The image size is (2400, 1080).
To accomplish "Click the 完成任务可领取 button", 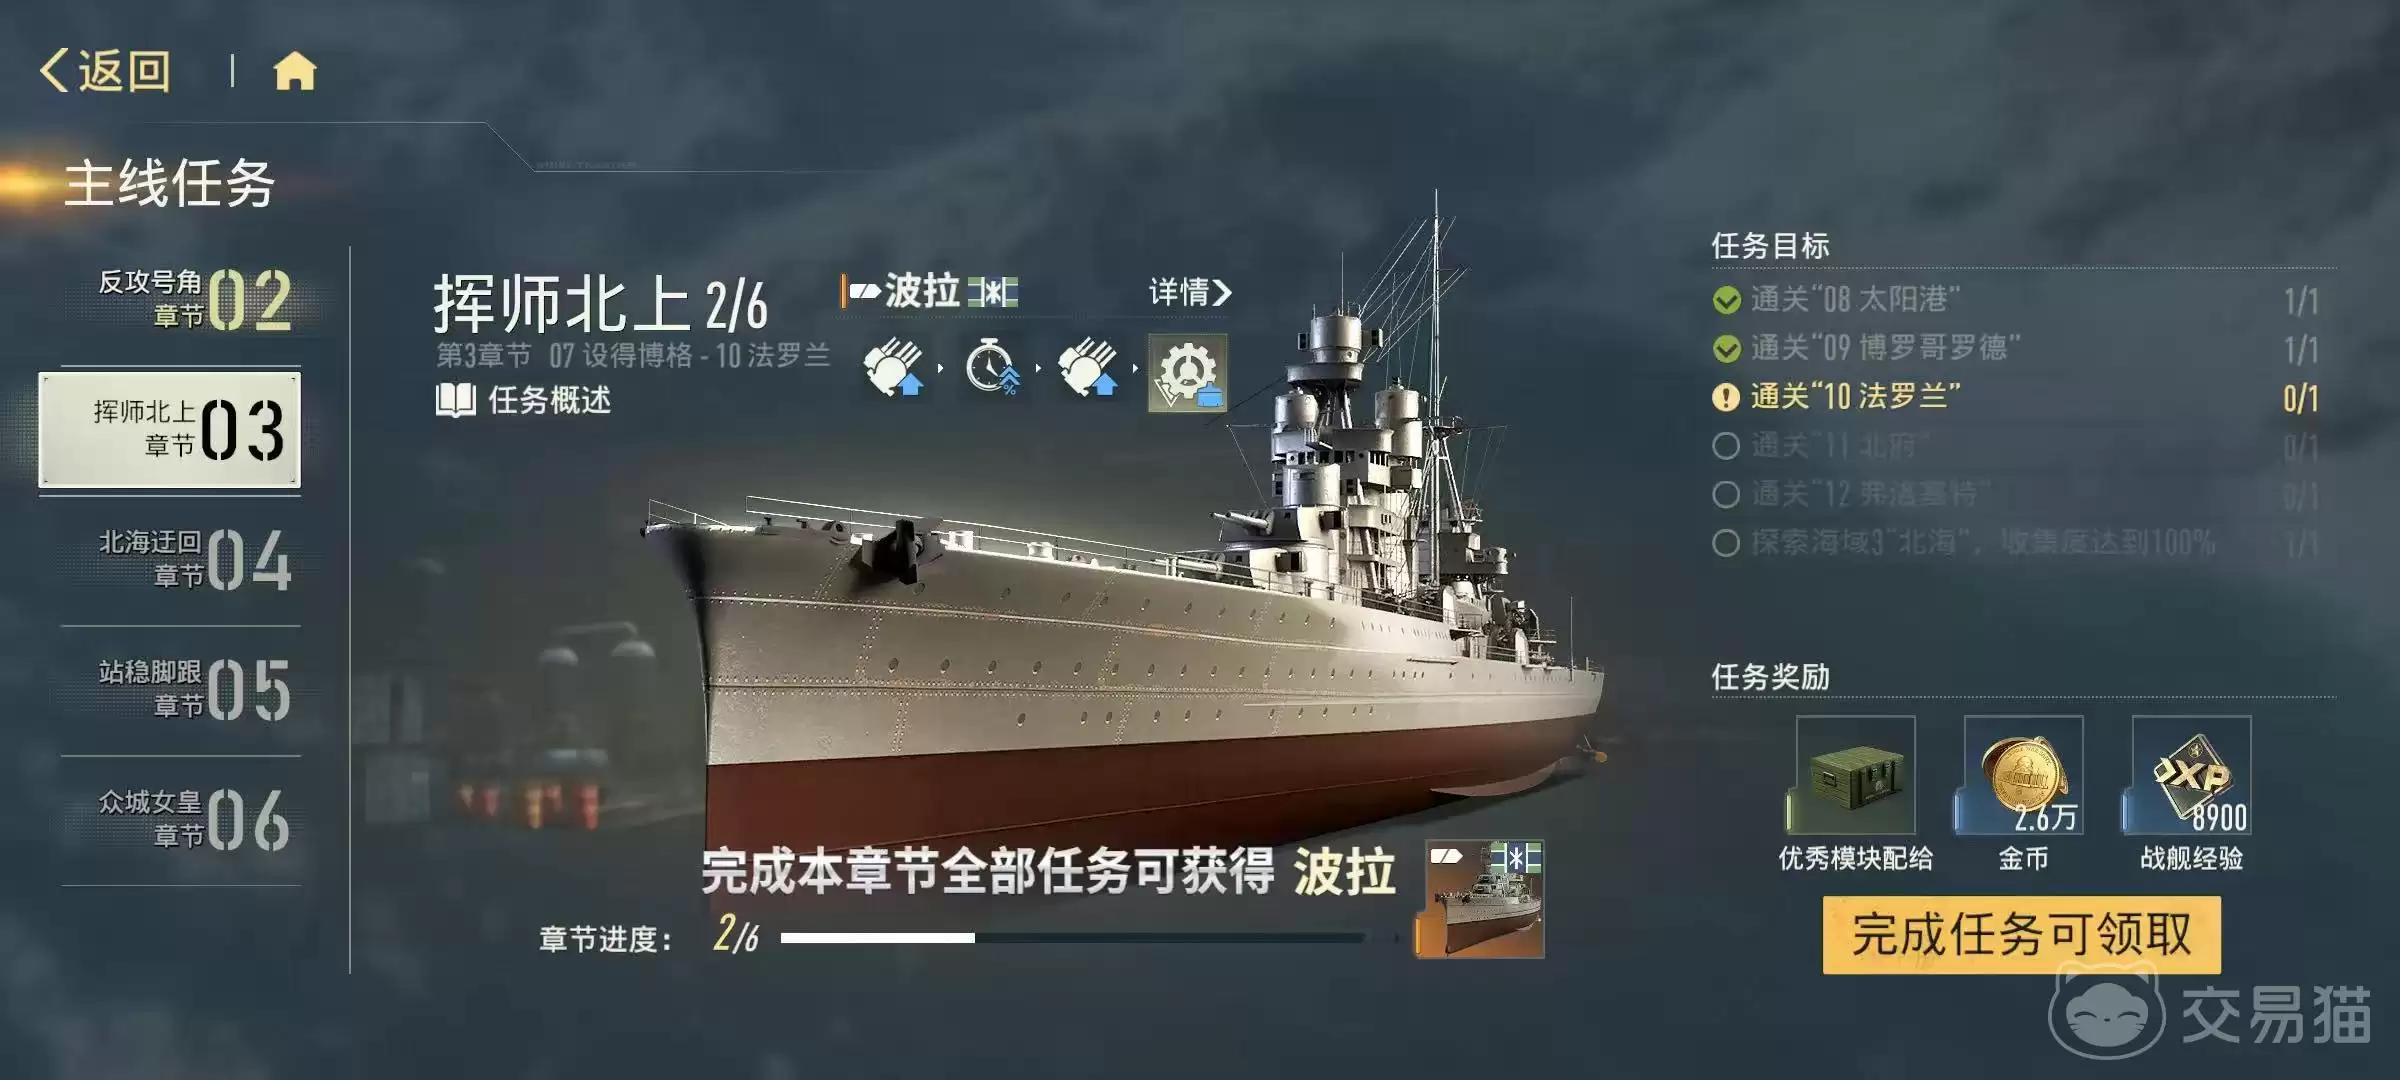I will click(x=2022, y=934).
